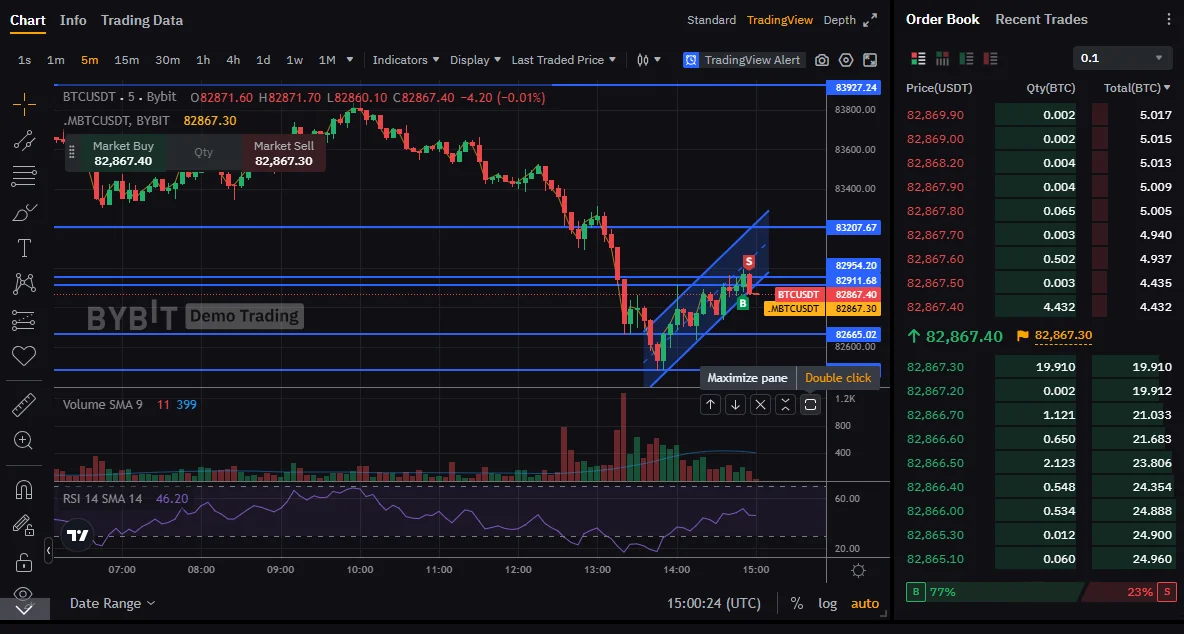The image size is (1184, 634).
Task: Click the Qty input field
Action: click(x=203, y=152)
